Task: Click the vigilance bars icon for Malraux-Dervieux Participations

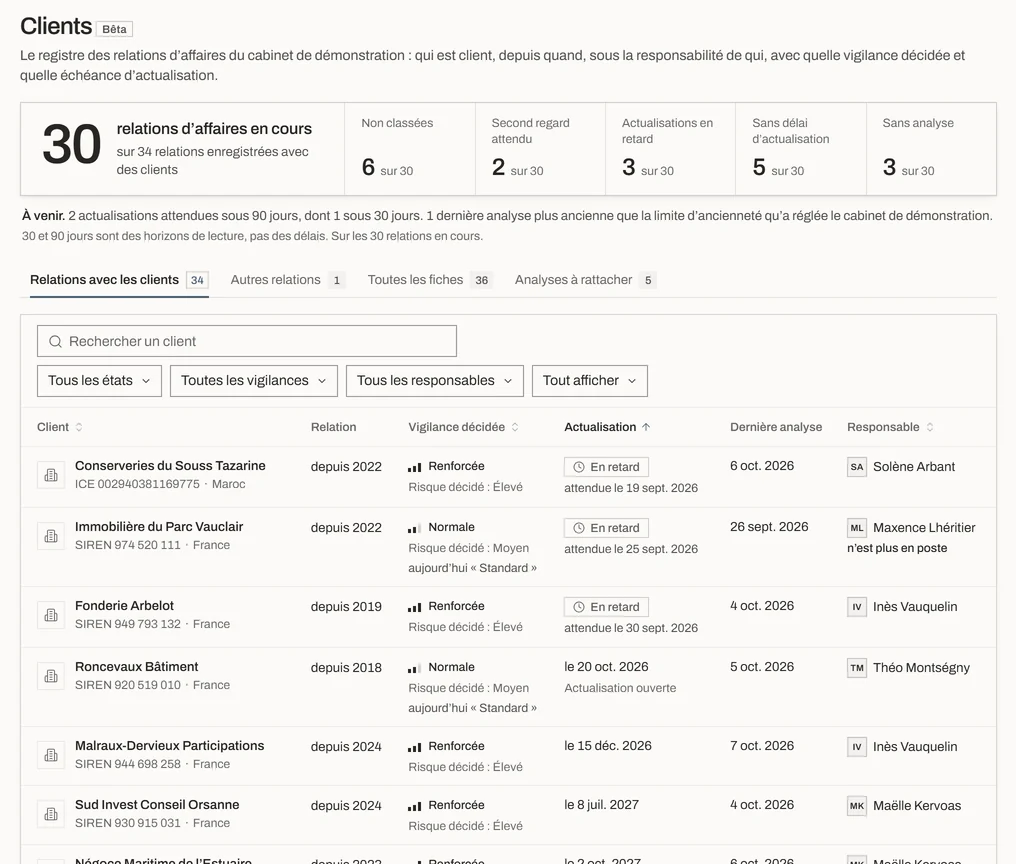Action: coord(415,747)
